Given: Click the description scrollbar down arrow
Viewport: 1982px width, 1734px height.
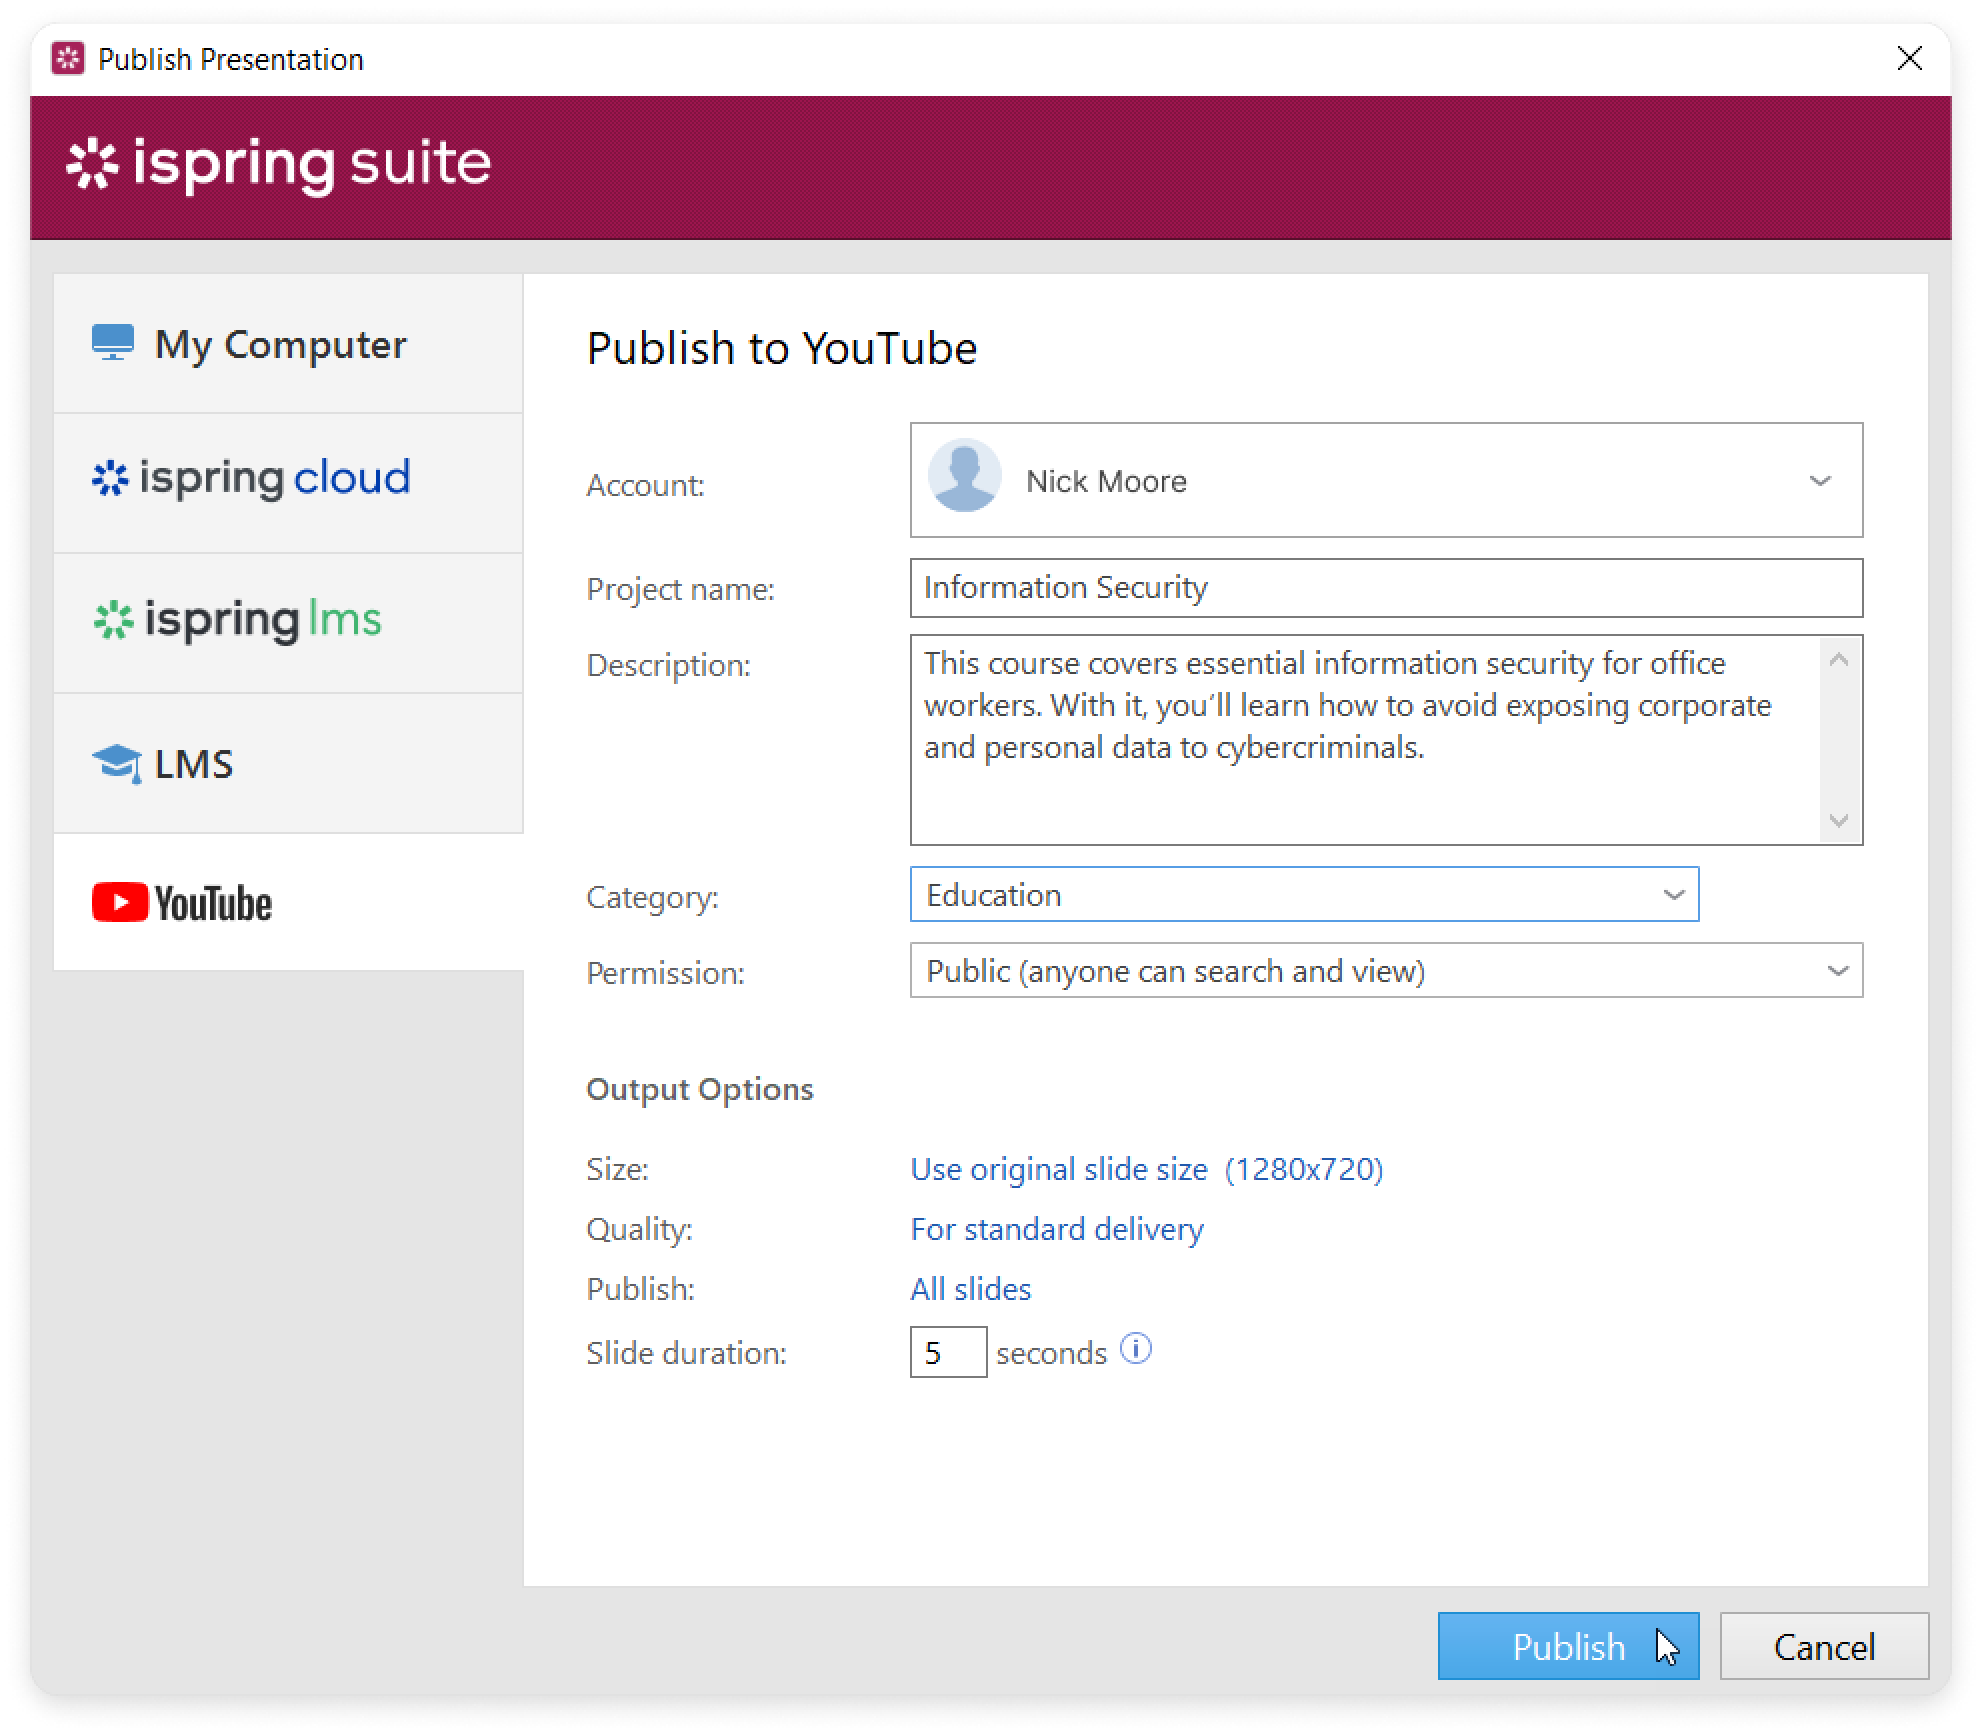Looking at the screenshot, I should (1838, 821).
